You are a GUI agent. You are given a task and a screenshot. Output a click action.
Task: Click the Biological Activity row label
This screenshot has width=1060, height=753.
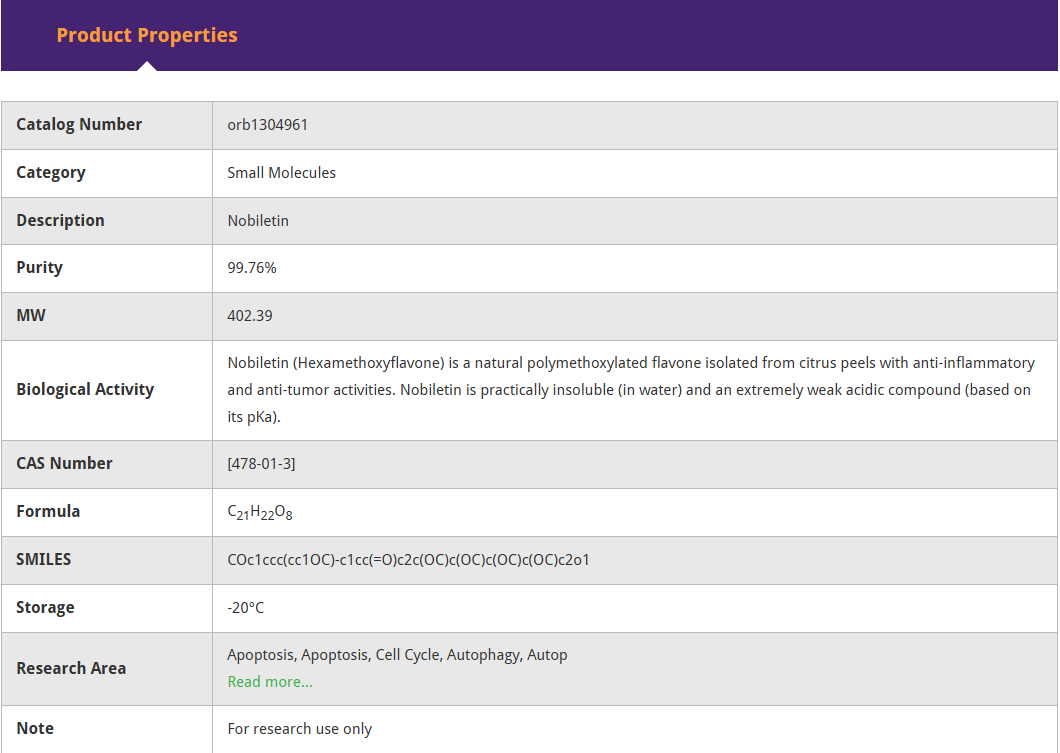click(x=85, y=390)
